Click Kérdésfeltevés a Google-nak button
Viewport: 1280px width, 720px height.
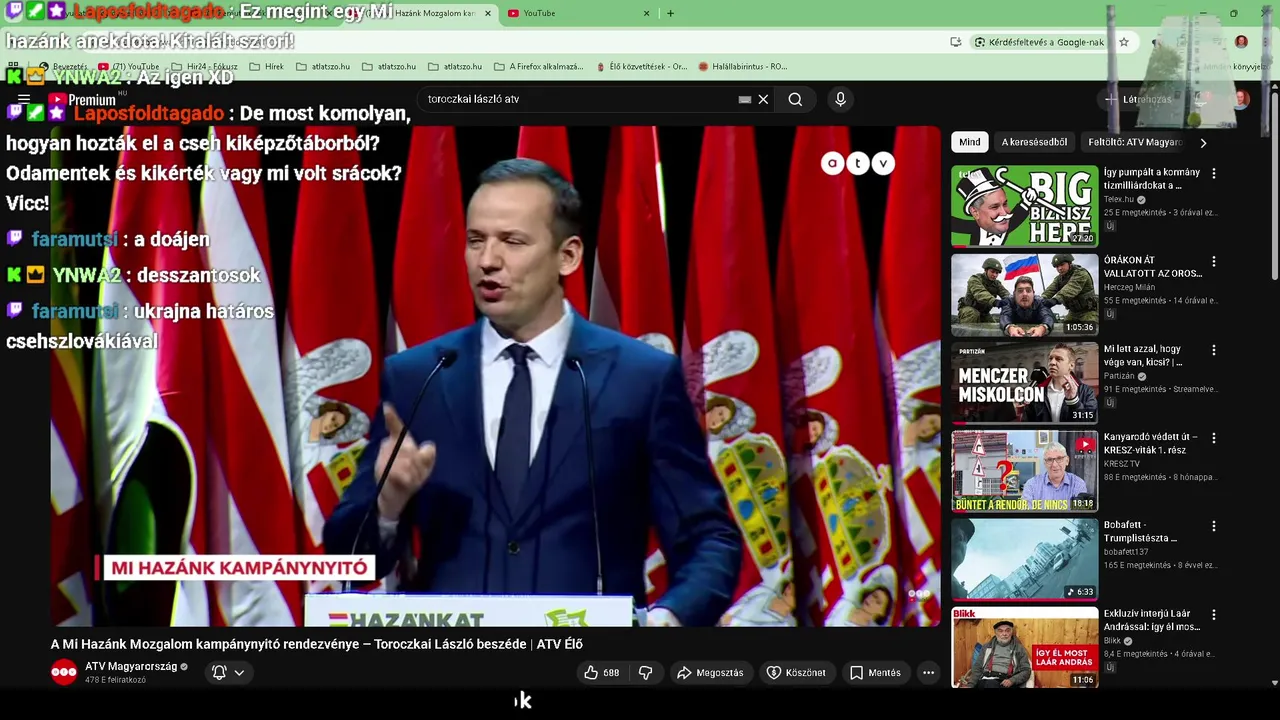[1040, 42]
